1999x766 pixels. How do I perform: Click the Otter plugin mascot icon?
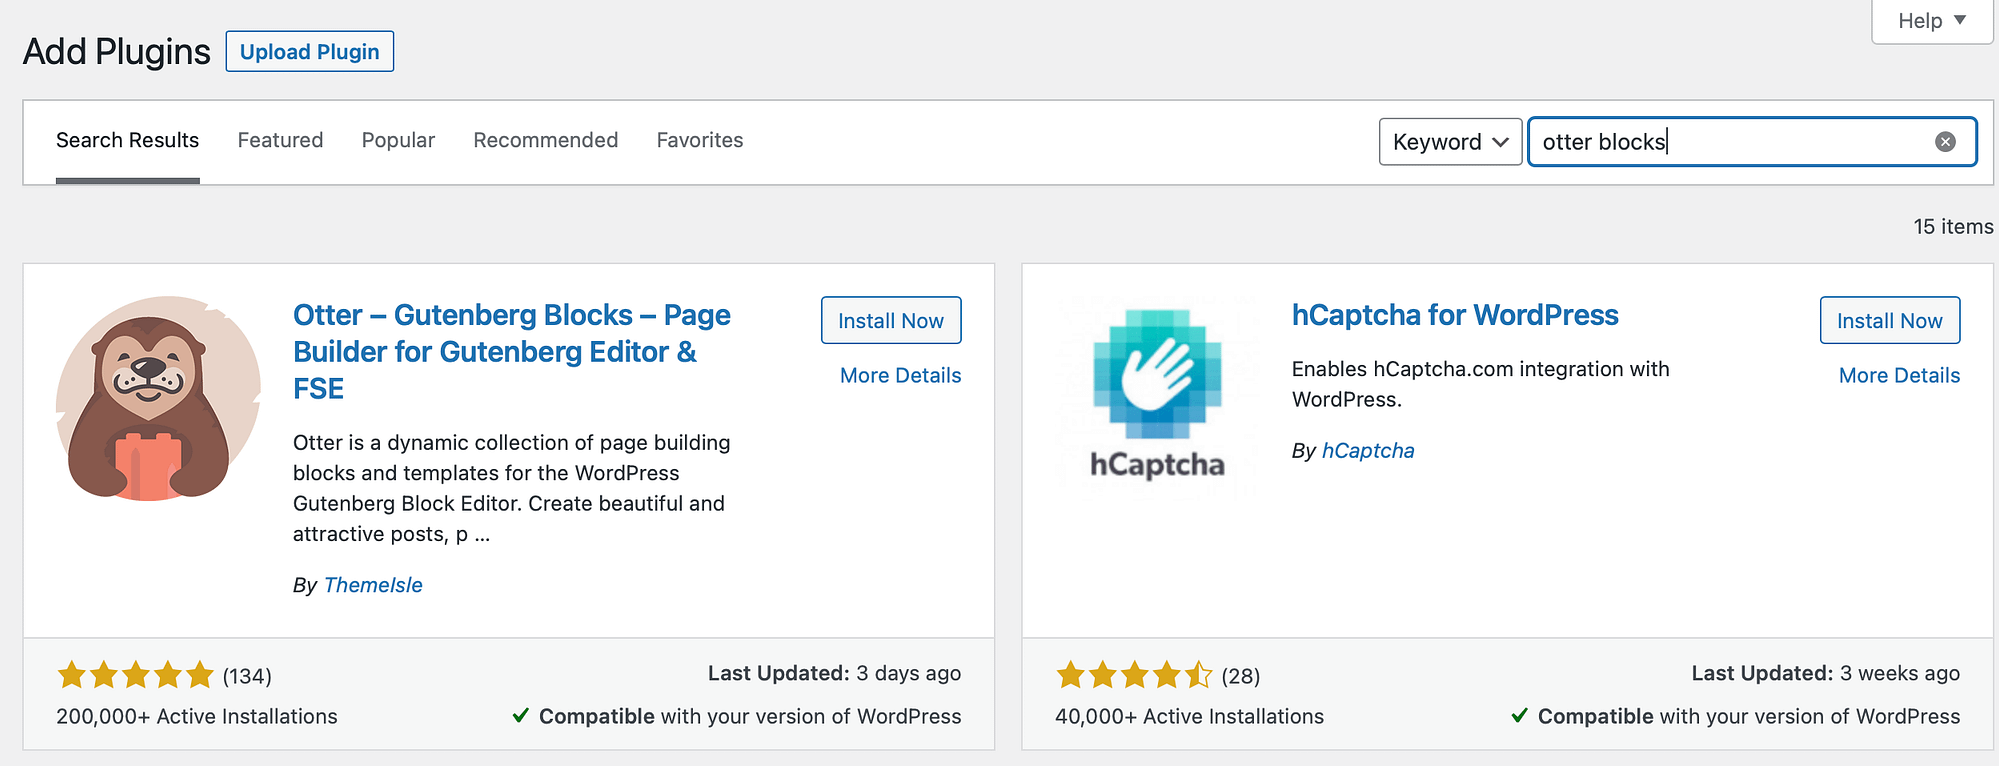click(158, 398)
